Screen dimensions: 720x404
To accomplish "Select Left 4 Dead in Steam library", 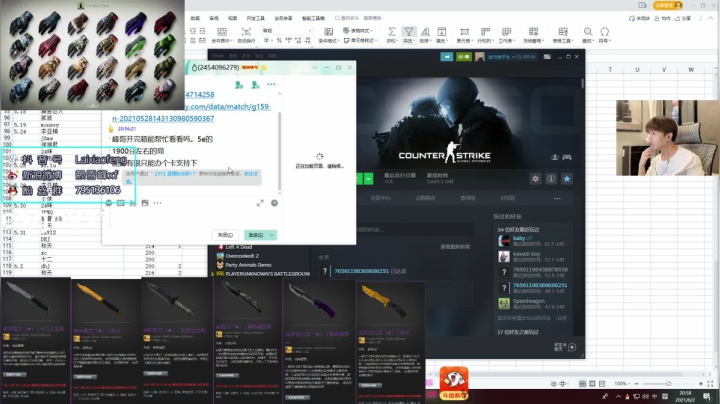I will tap(238, 247).
